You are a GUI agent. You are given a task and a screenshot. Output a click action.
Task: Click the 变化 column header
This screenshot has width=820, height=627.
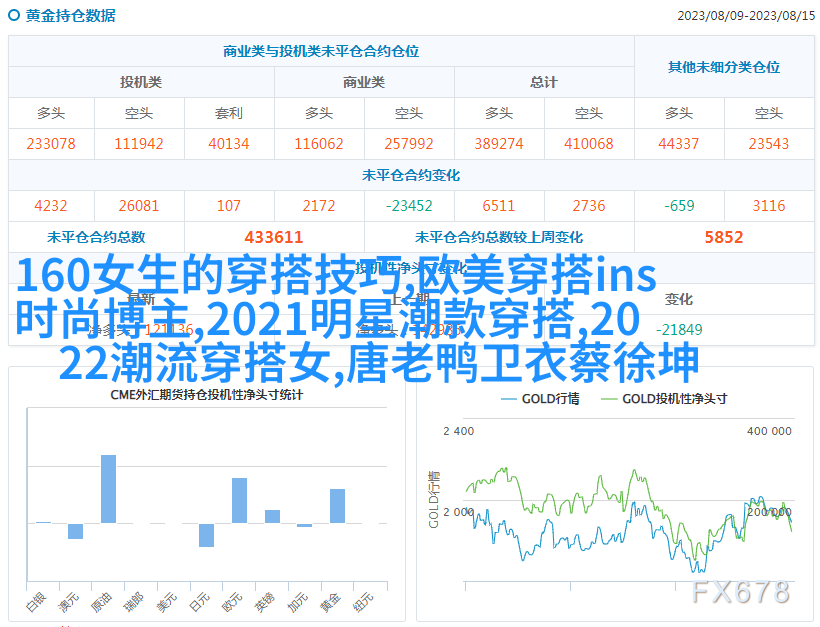pos(678,300)
